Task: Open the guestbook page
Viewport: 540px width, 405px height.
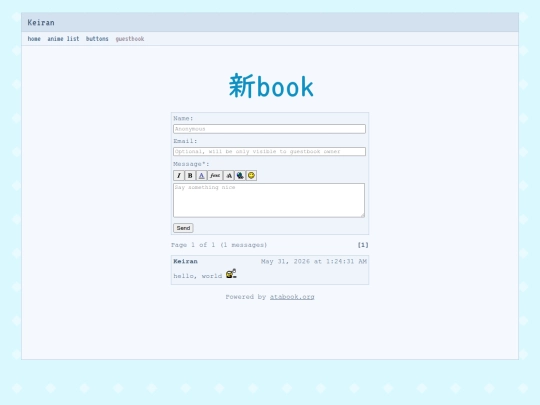Action: [x=130, y=39]
